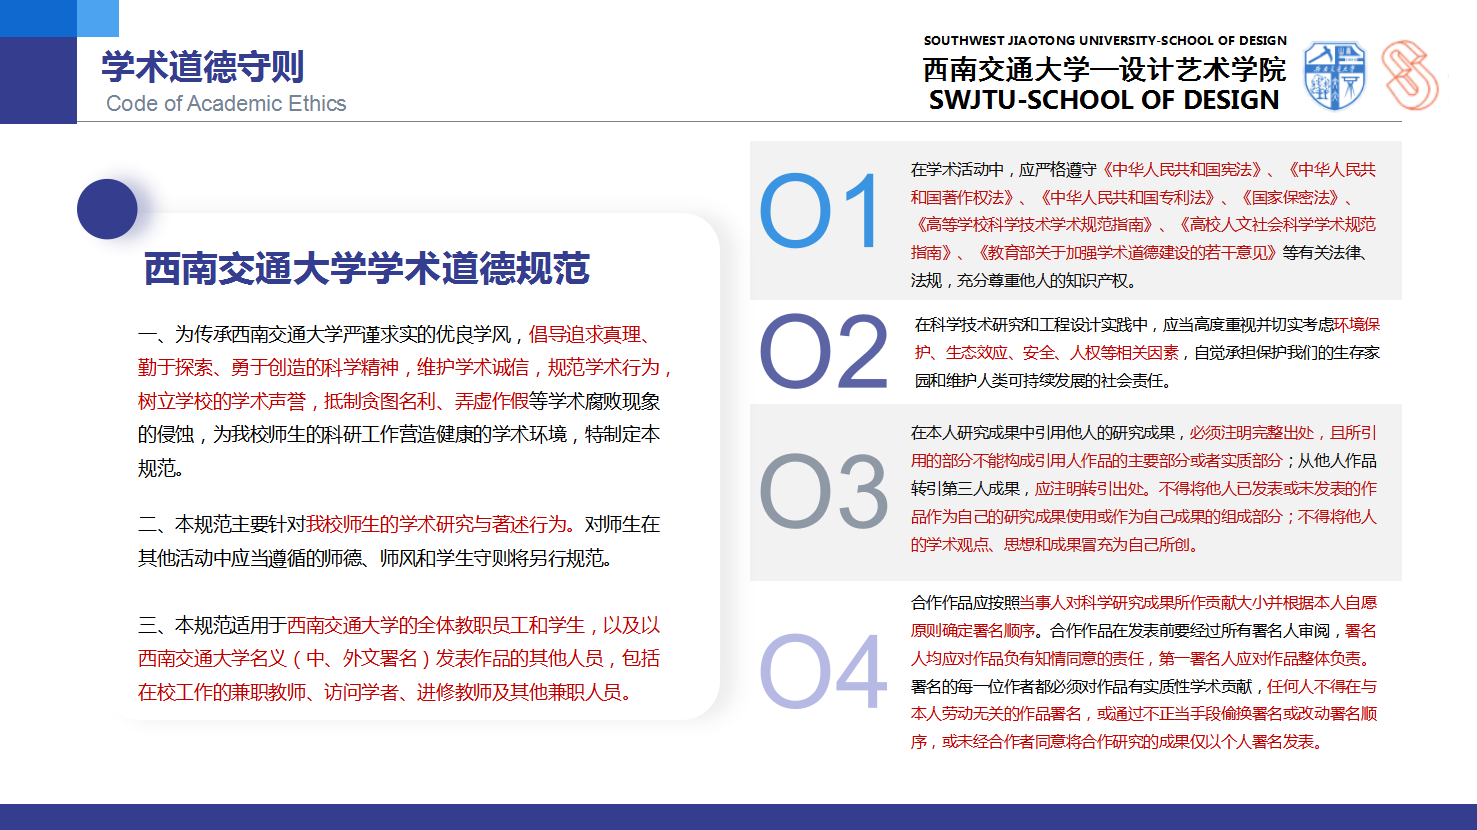The width and height of the screenshot is (1477, 830).
Task: Click the heading 西南交通大学学术道德规范
Action: (x=367, y=269)
